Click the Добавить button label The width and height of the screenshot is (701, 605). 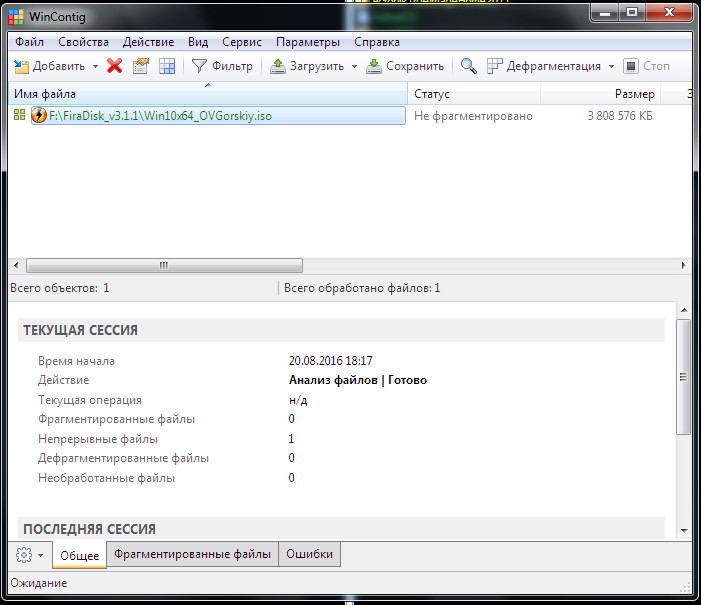click(x=59, y=66)
